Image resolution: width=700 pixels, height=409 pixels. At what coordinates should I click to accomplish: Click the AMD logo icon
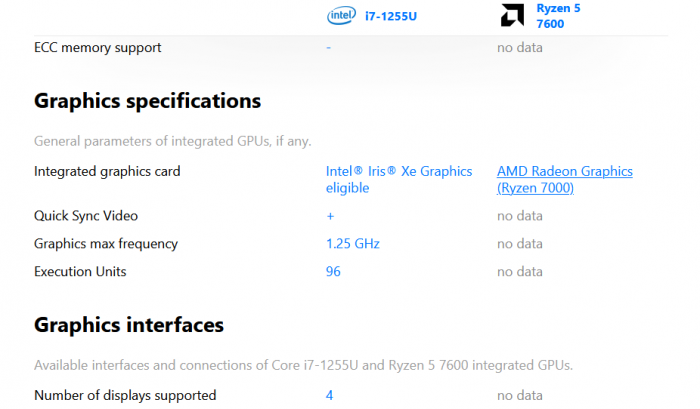point(513,15)
